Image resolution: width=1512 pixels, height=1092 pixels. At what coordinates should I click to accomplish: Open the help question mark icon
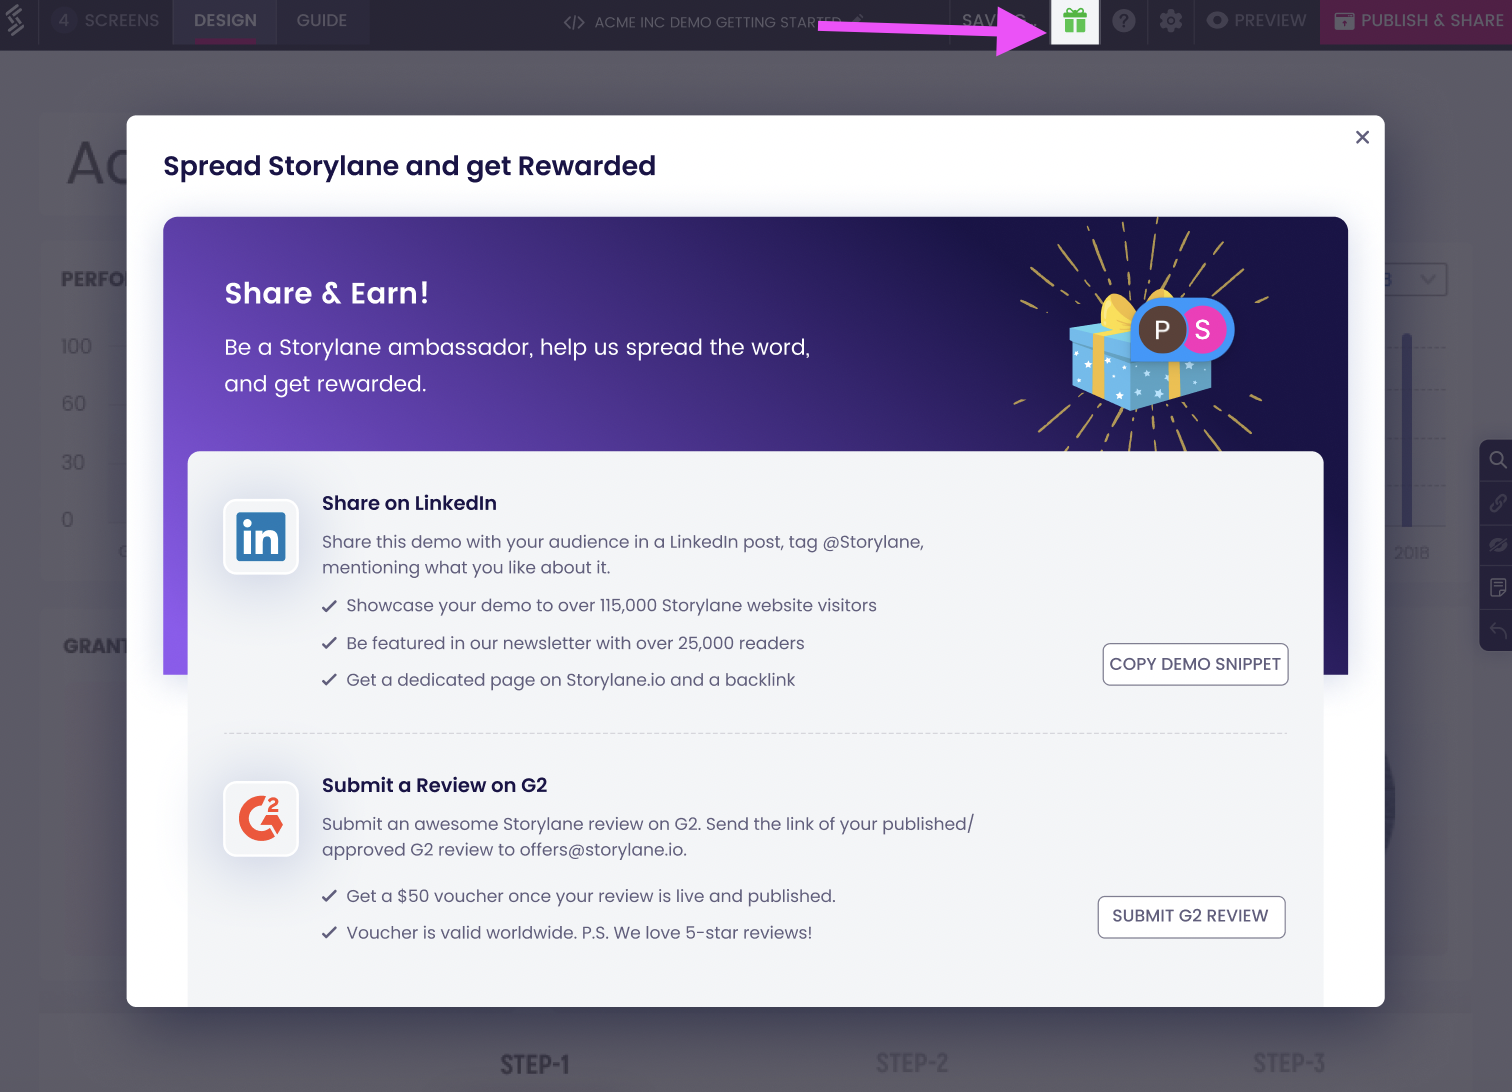coord(1124,21)
